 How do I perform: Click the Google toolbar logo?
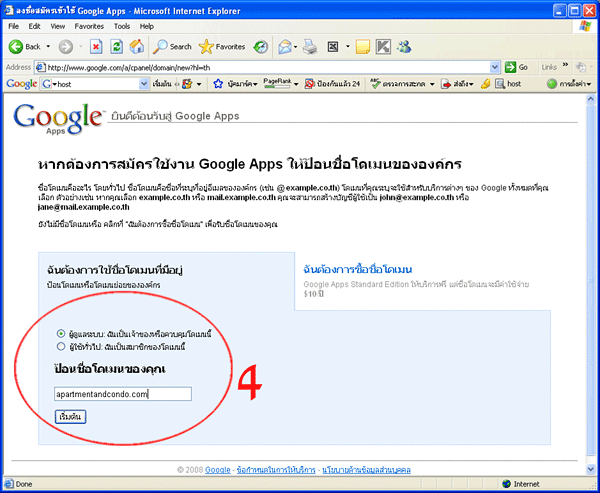[x=21, y=84]
